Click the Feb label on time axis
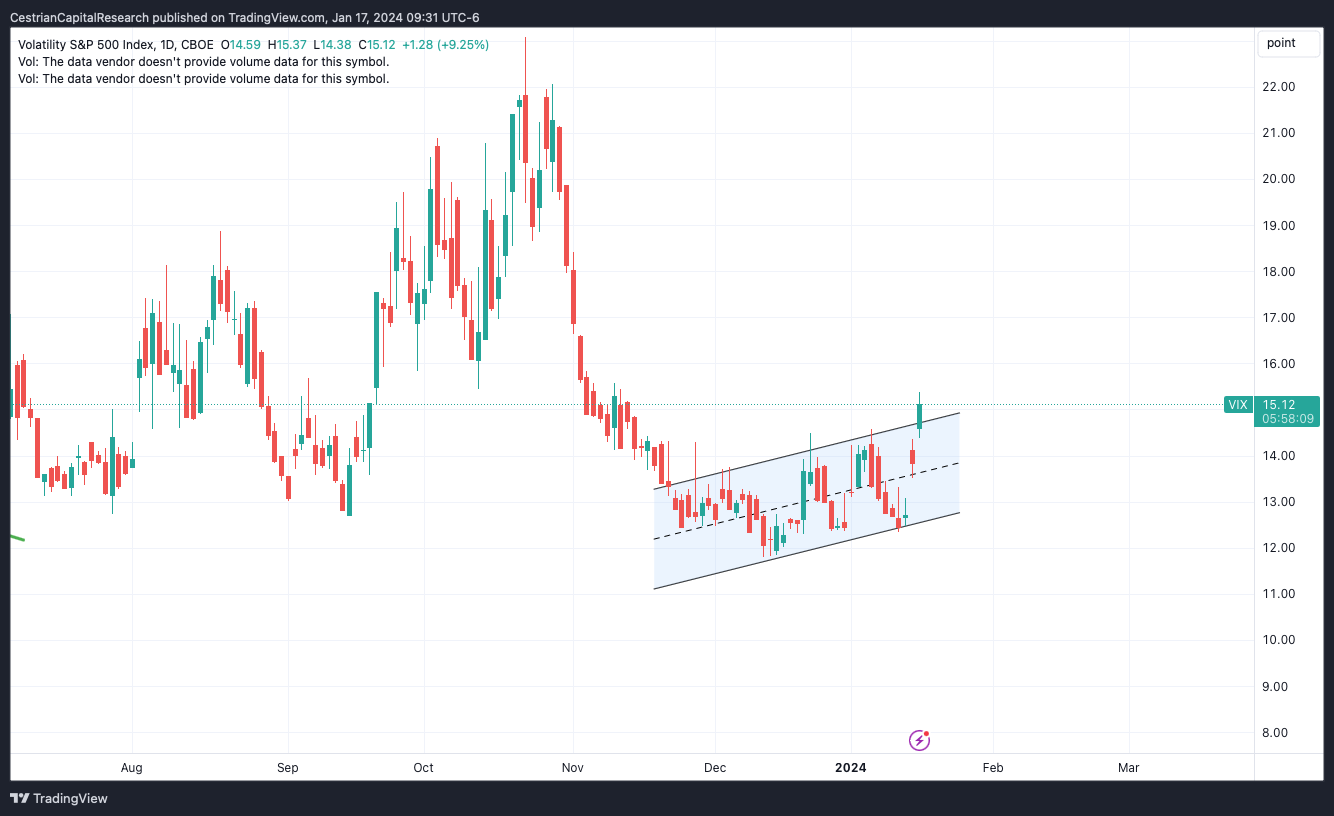Viewport: 1334px width, 816px height. coord(992,768)
